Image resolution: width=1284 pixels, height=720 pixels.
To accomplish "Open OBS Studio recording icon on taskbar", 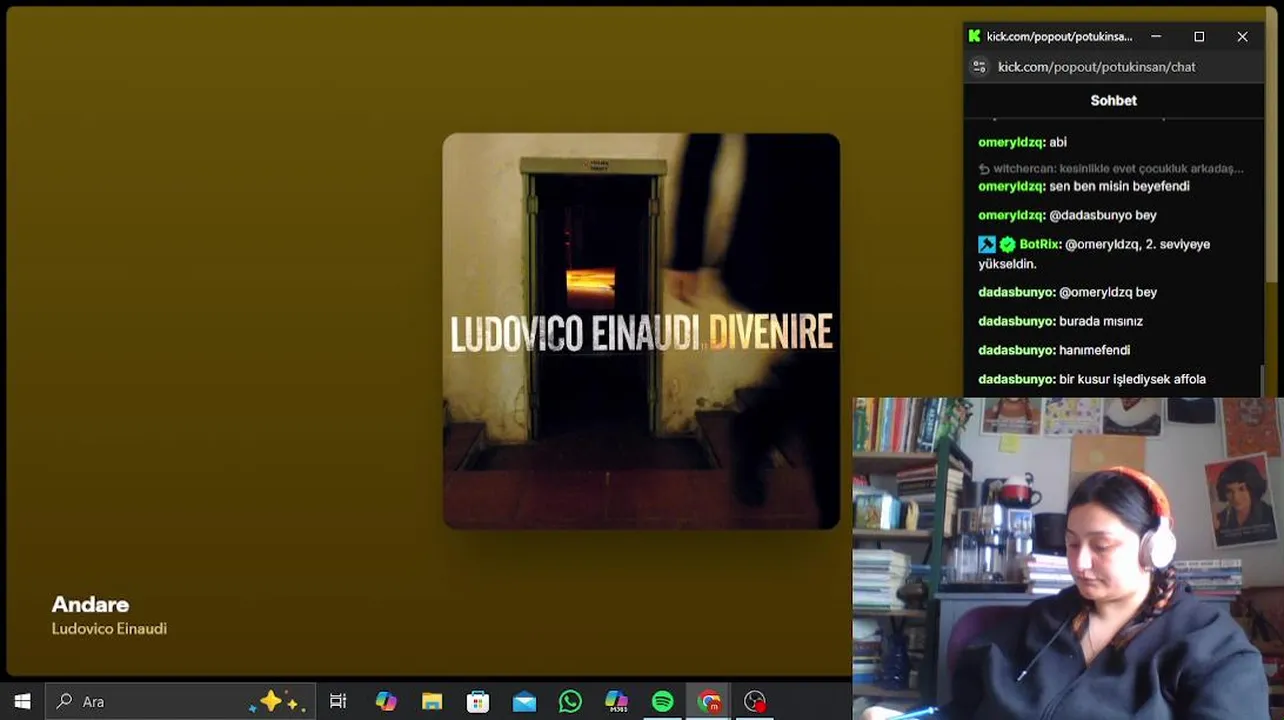I will tap(755, 701).
